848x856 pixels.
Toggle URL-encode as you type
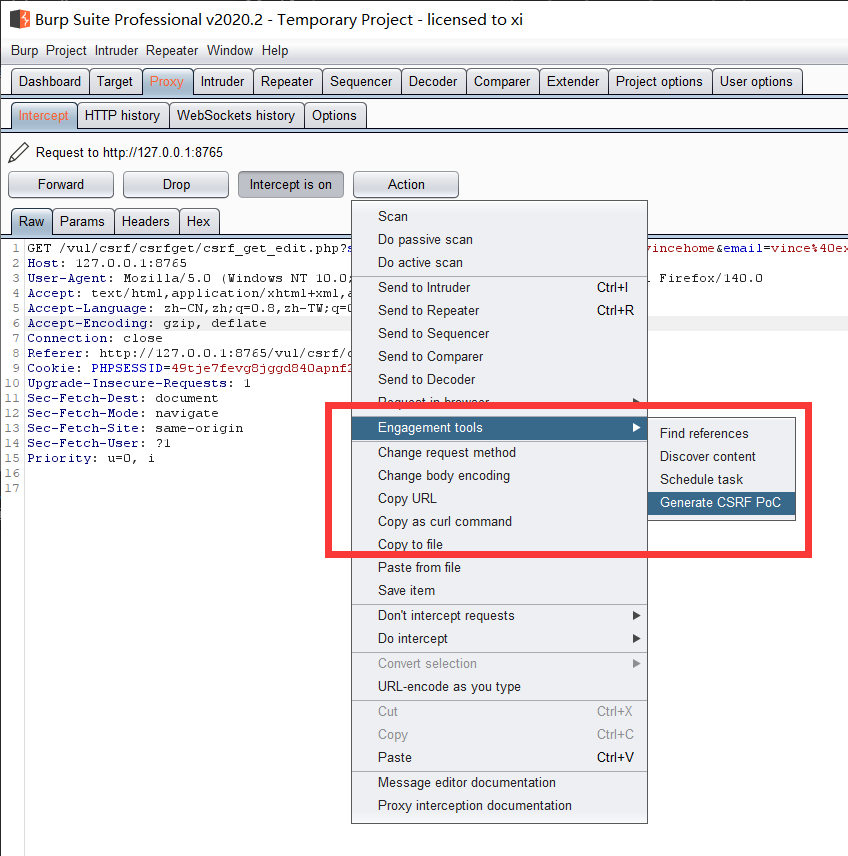pos(499,686)
